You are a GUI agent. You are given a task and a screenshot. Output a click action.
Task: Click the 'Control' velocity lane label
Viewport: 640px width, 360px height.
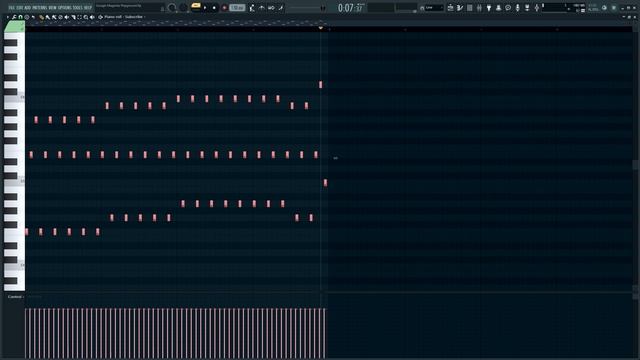point(15,297)
